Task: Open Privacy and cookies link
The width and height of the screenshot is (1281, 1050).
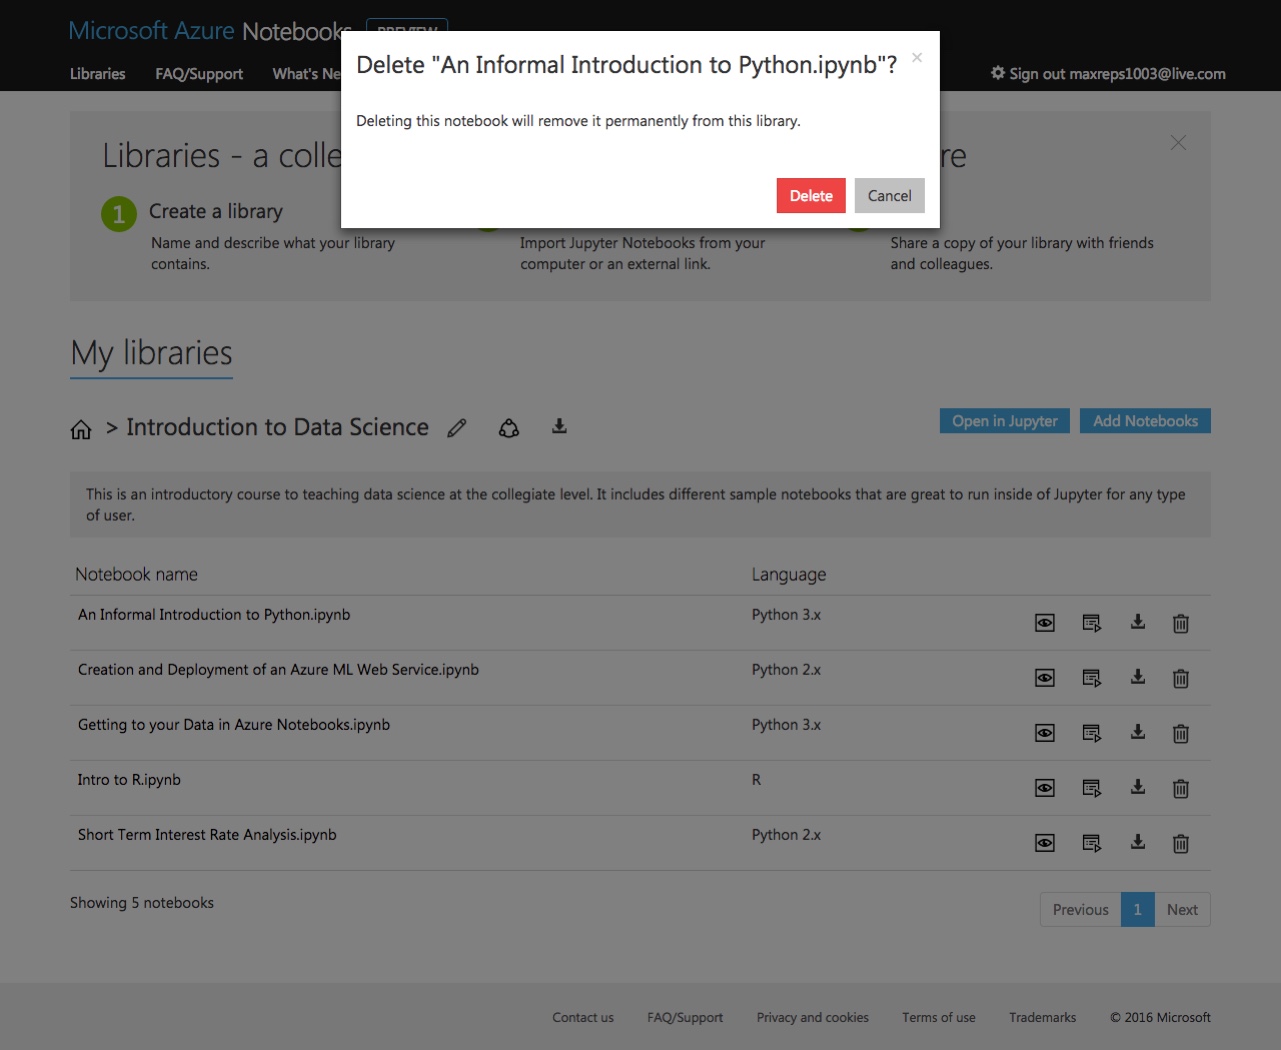Action: 813,1017
